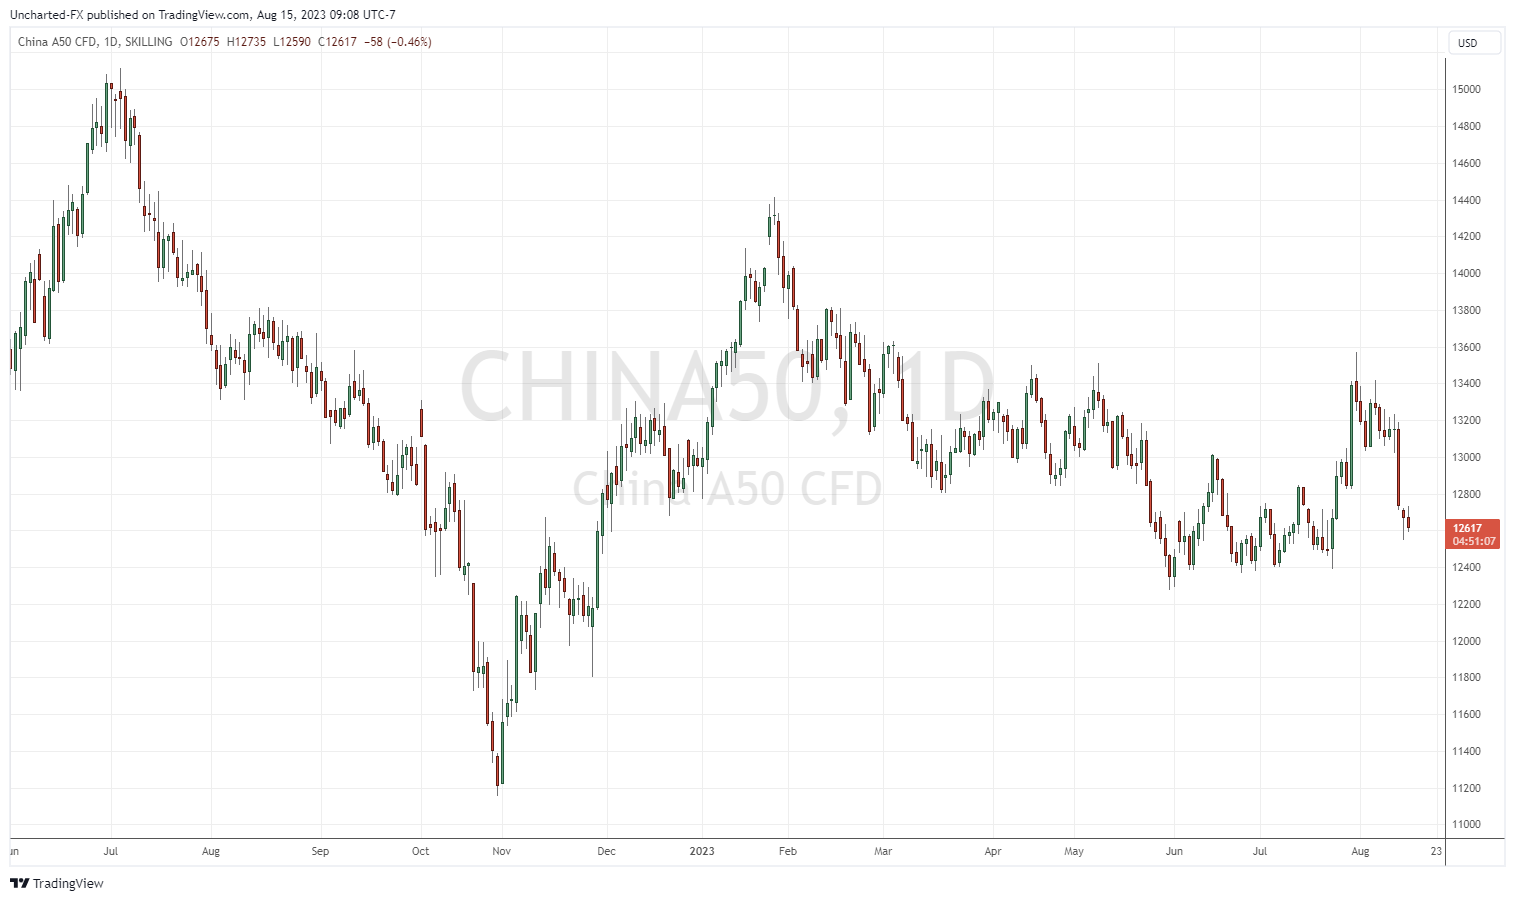This screenshot has height=901, width=1515.
Task: Click the 11600 price axis label
Action: 1466,714
